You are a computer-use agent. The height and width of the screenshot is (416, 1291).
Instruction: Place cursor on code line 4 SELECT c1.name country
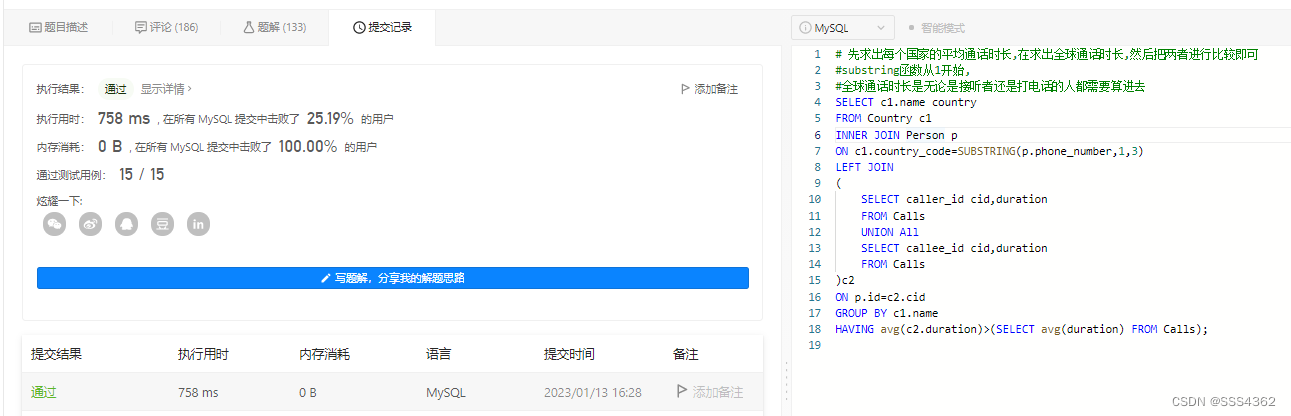pos(905,102)
